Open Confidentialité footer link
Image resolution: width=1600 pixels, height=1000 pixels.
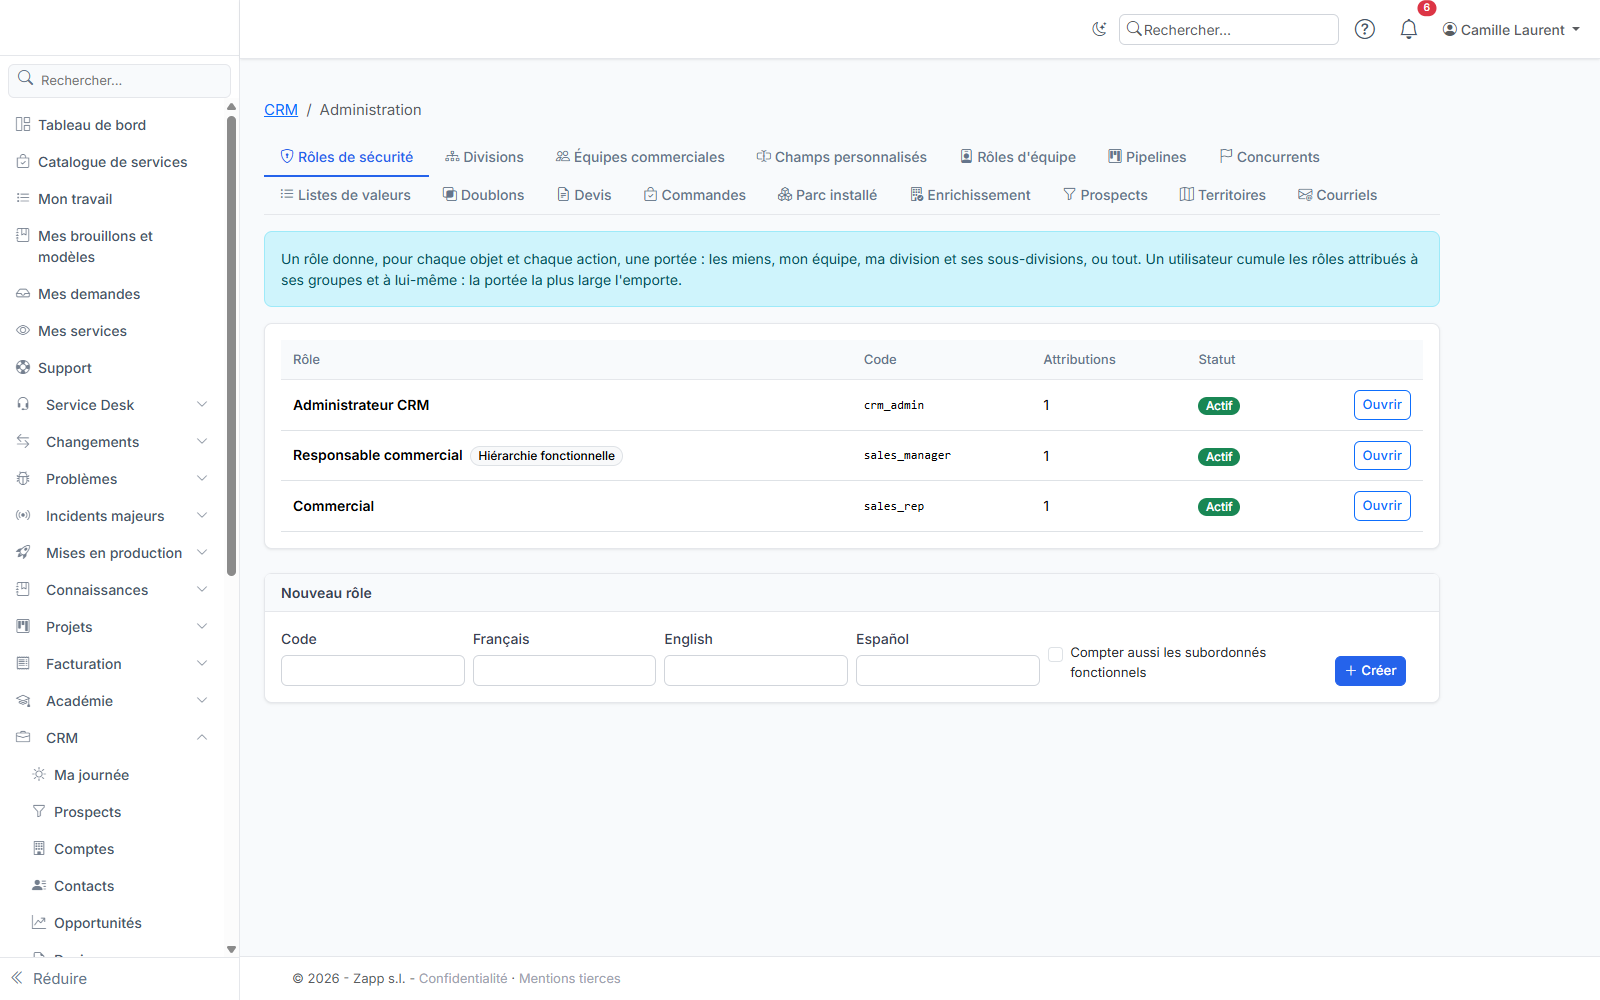(x=463, y=978)
